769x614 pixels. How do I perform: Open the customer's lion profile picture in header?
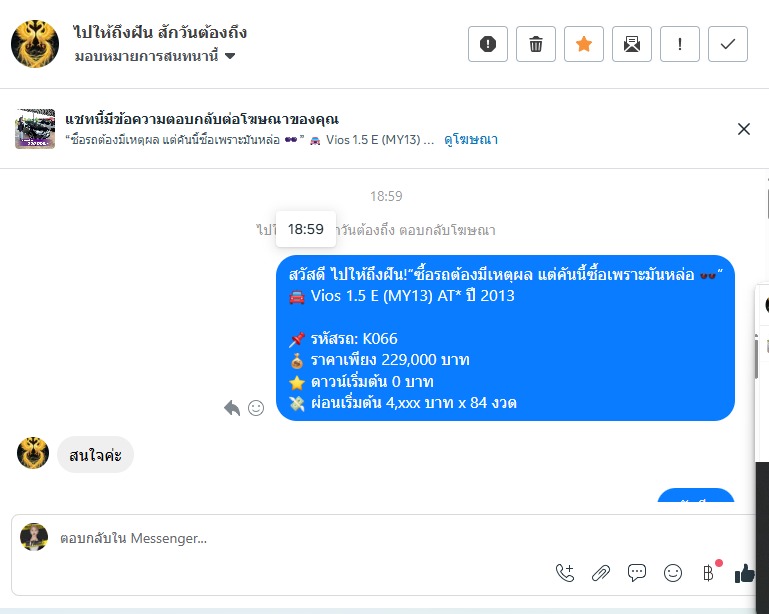click(x=35, y=44)
